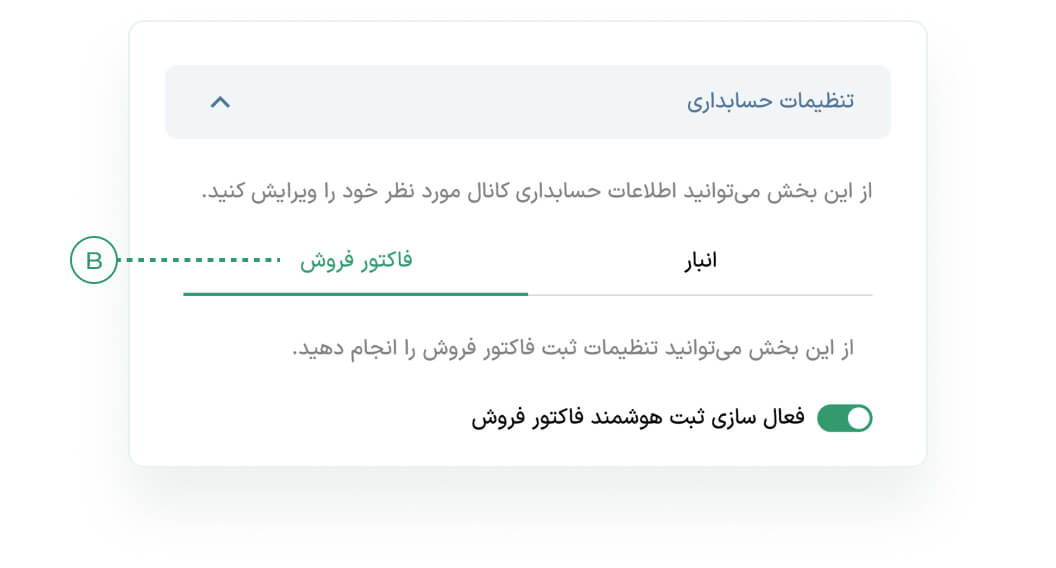The image size is (1056, 568).
Task: Click the green underline below فاکتور فروش
Action: tap(356, 294)
